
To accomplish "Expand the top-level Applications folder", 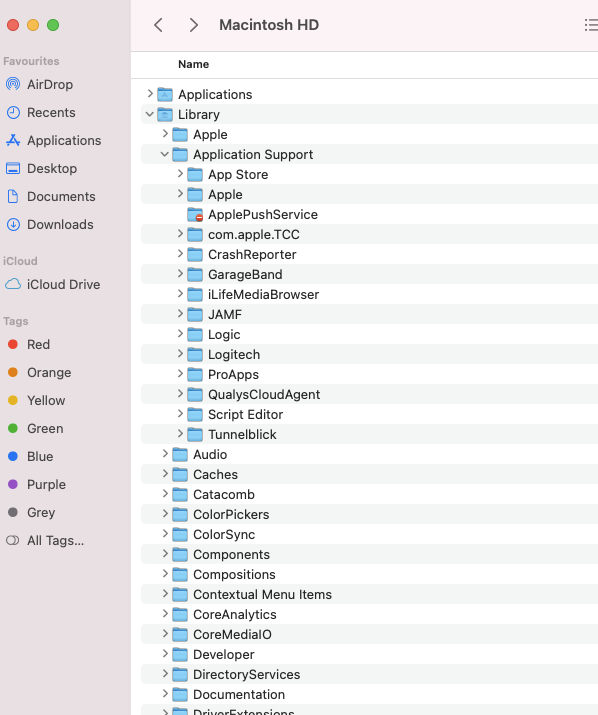I will click(150, 94).
